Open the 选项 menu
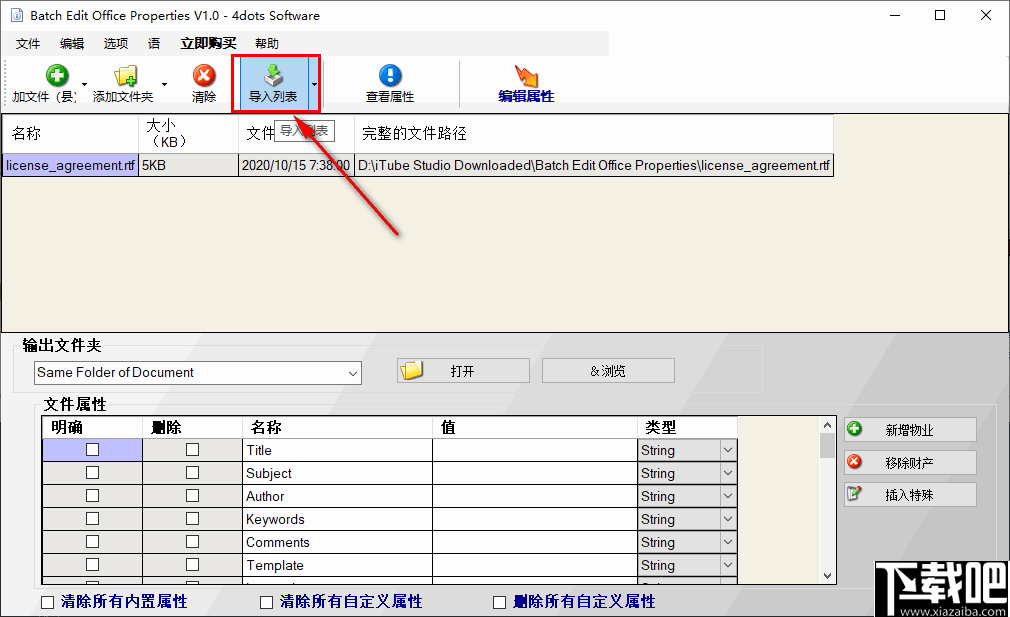Screen dimensions: 1010x617 click(115, 43)
